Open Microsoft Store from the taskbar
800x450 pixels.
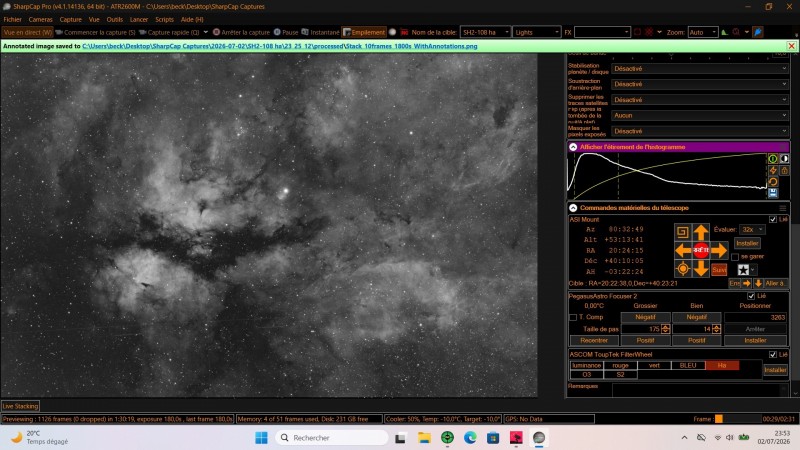[493, 438]
